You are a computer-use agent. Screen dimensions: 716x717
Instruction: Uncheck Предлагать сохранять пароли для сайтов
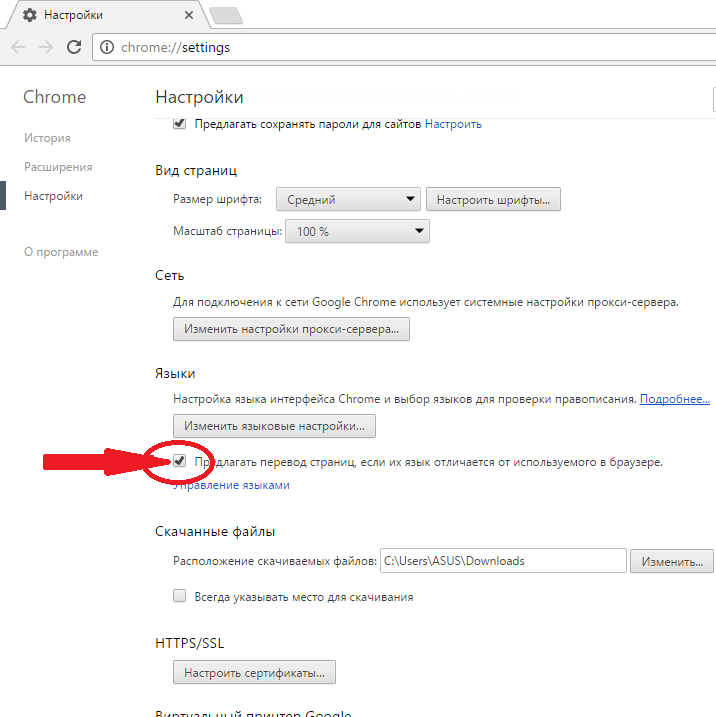tap(179, 123)
